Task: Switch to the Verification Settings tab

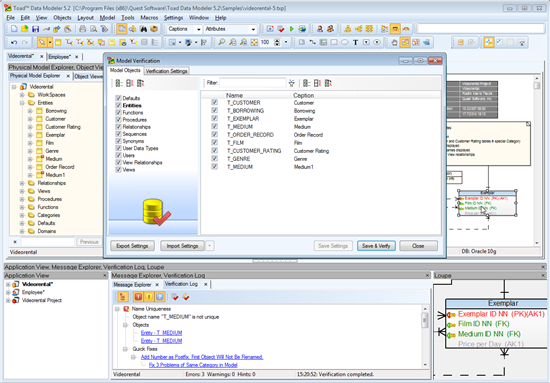Action: point(167,71)
